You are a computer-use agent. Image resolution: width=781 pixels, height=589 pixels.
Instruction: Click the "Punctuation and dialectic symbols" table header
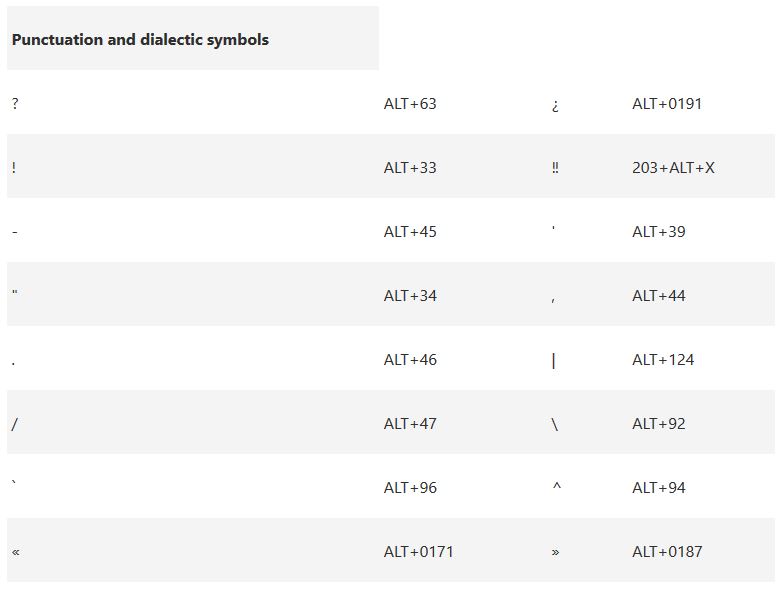pos(140,40)
